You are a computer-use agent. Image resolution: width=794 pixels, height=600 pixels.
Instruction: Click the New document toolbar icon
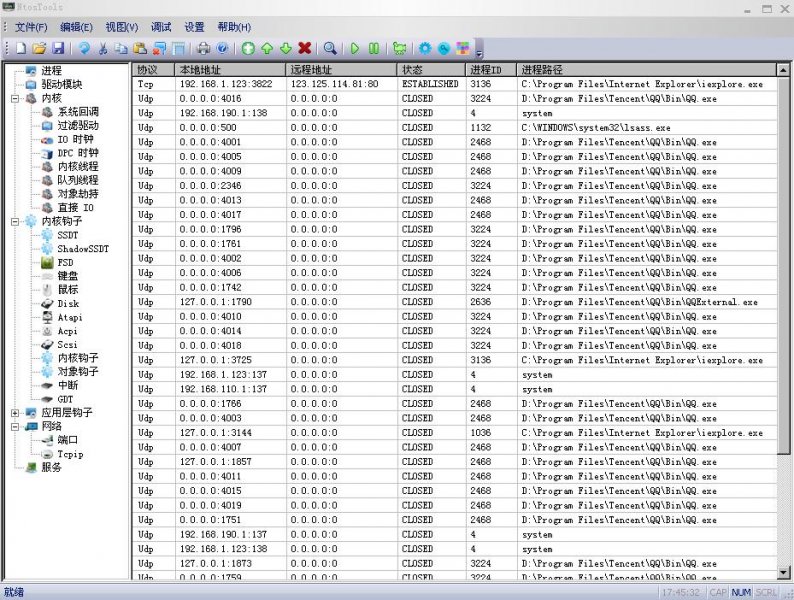point(21,49)
